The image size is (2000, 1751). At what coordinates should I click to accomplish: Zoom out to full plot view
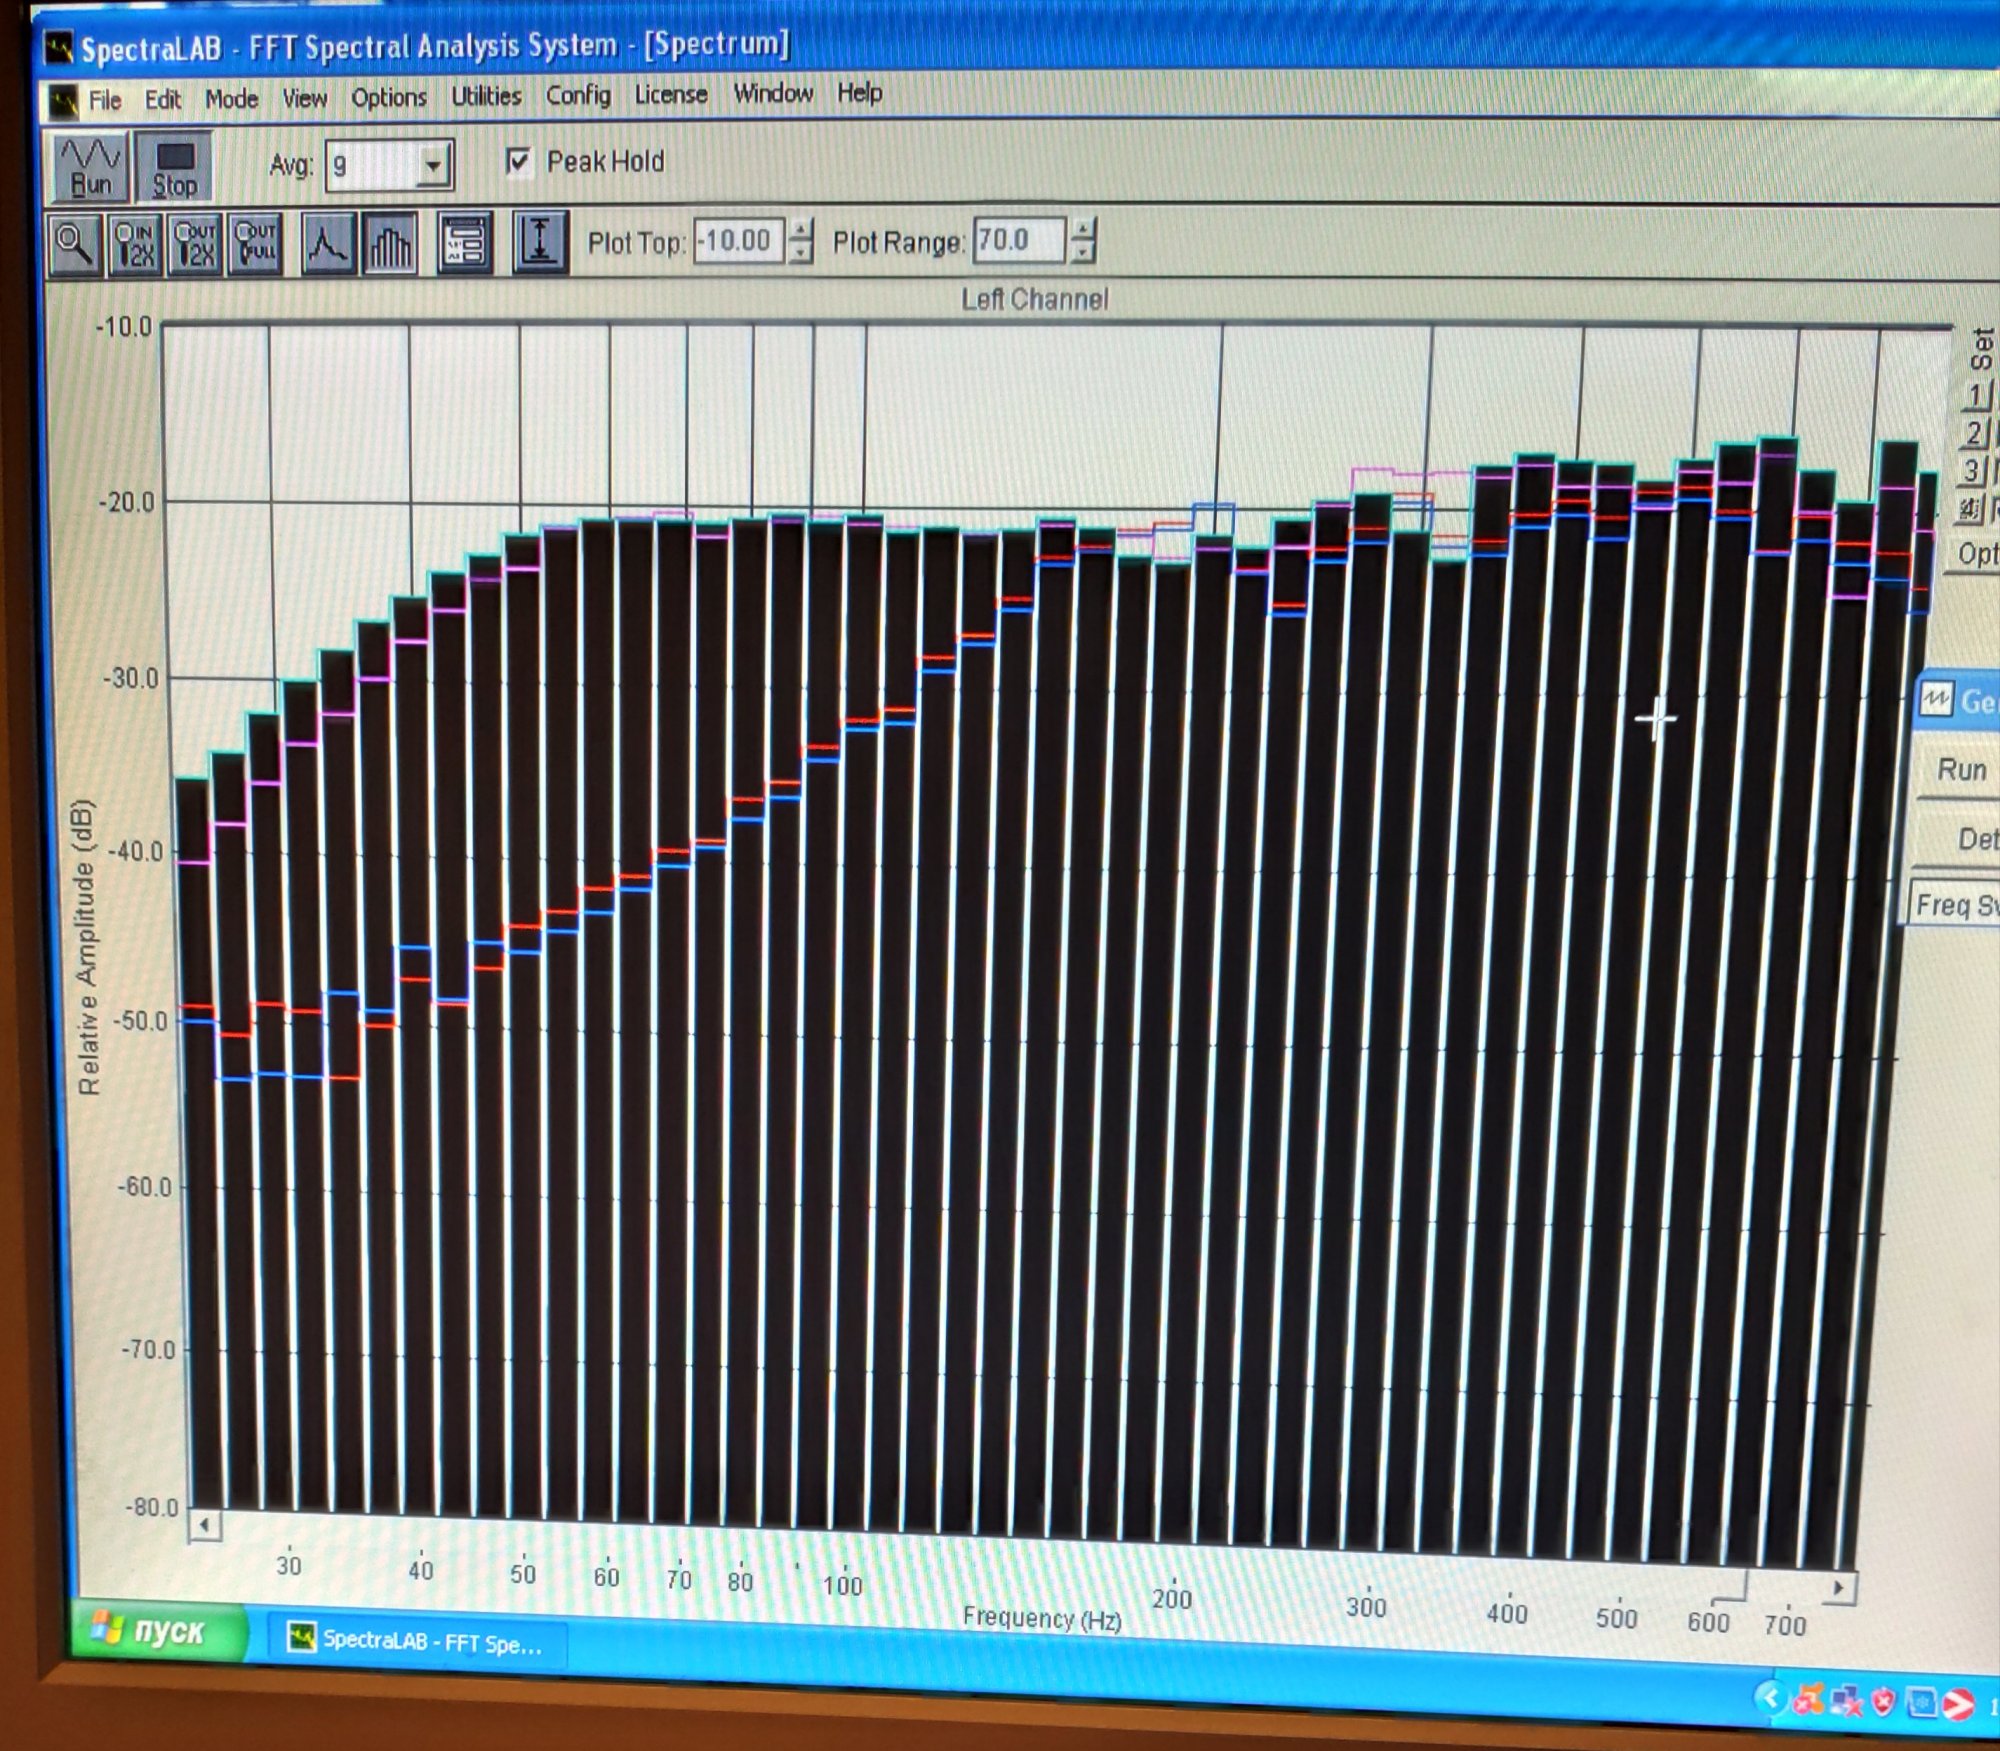(x=255, y=243)
